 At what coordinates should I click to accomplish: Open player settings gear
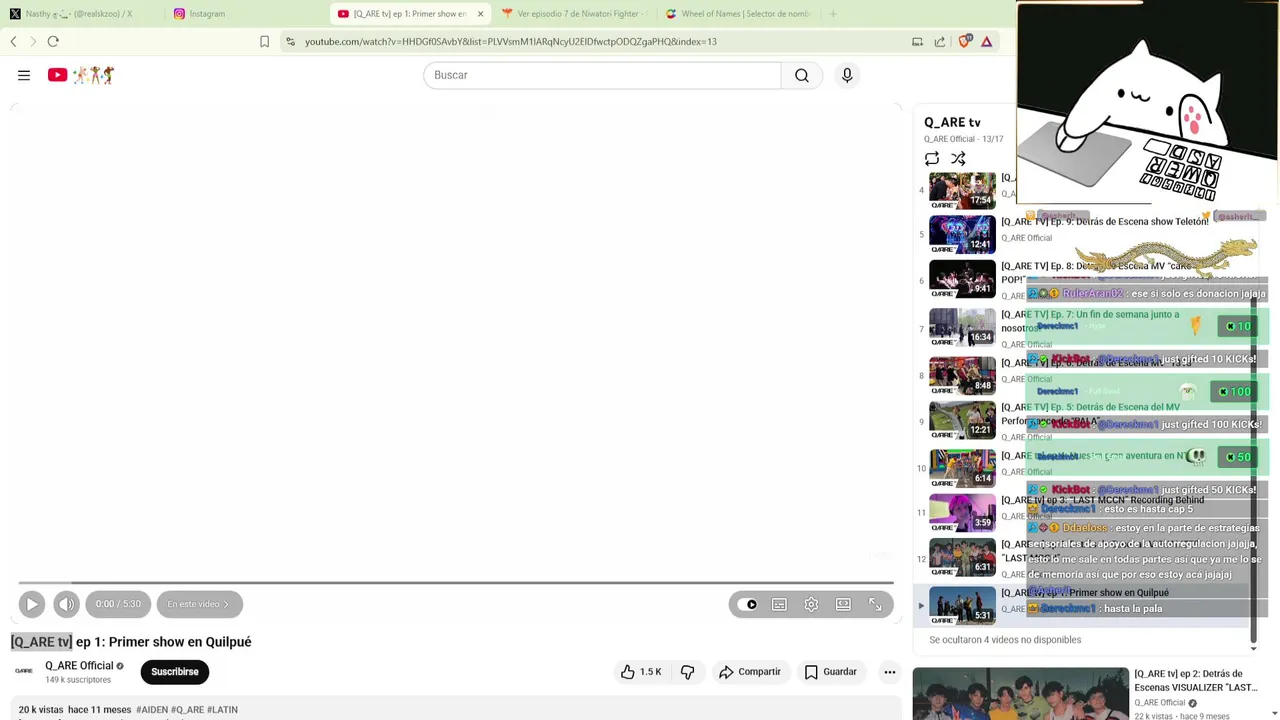tap(811, 604)
